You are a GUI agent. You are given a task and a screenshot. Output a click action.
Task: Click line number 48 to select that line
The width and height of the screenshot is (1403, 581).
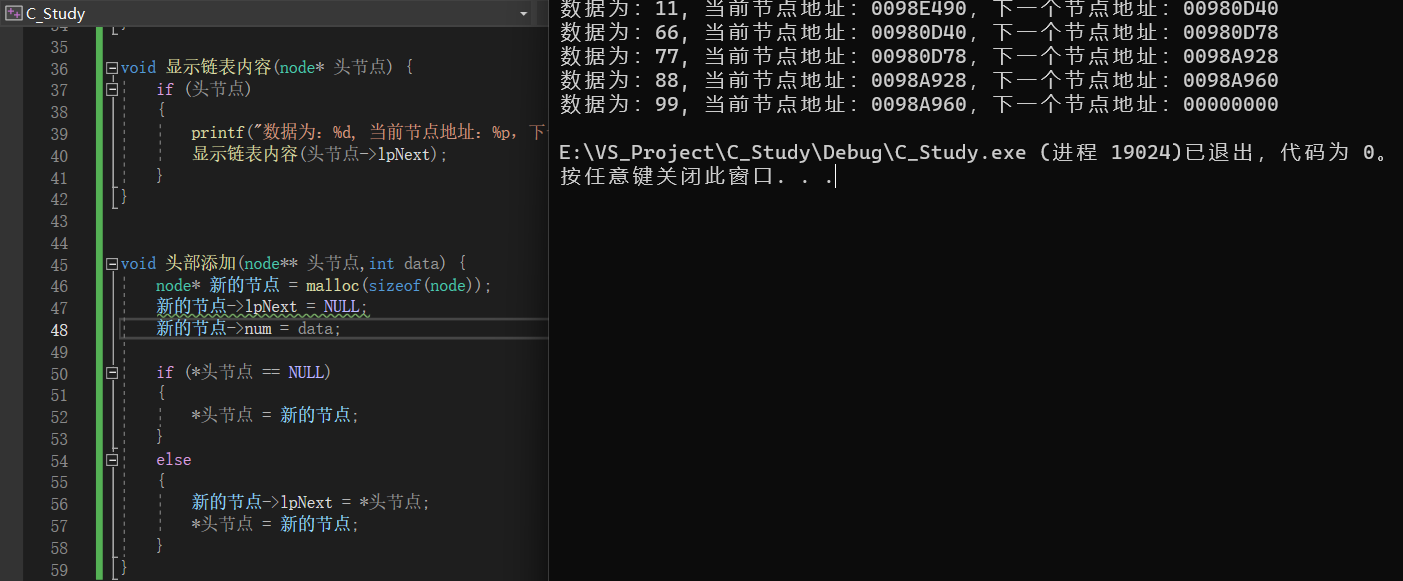pos(58,328)
